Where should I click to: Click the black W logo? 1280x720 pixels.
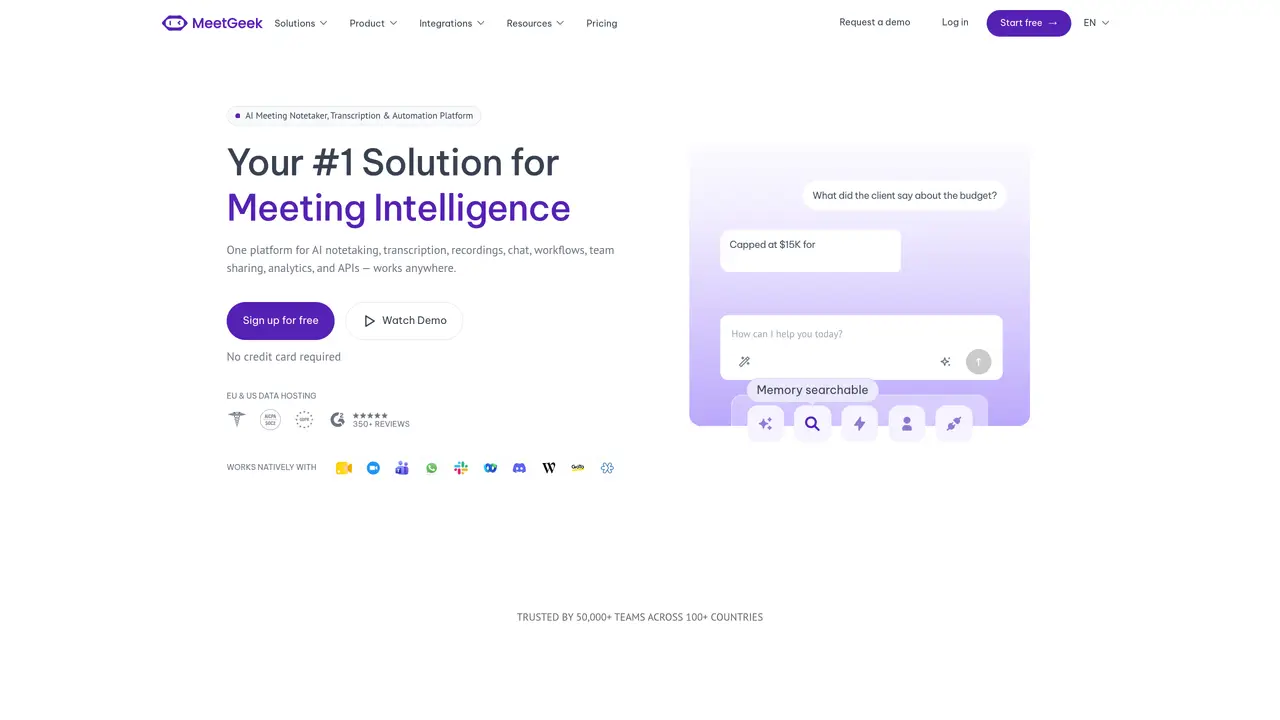click(549, 468)
